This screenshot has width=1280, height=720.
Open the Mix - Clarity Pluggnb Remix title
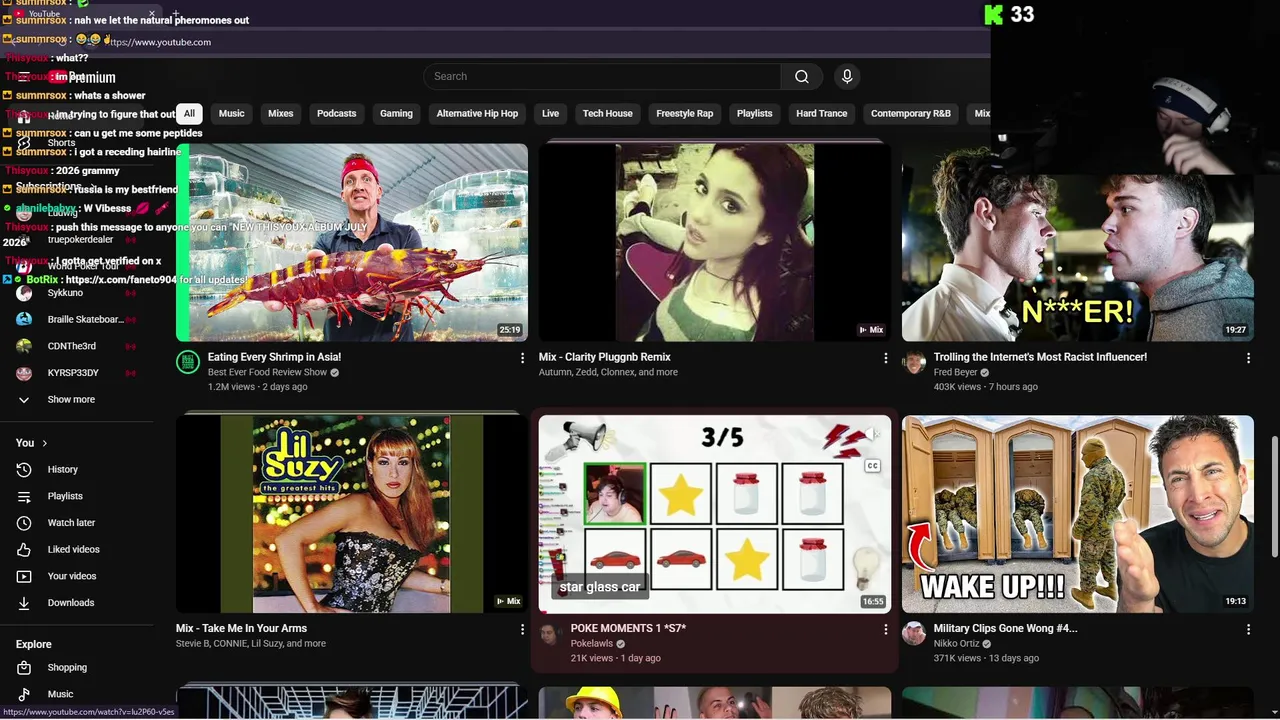[x=604, y=357]
